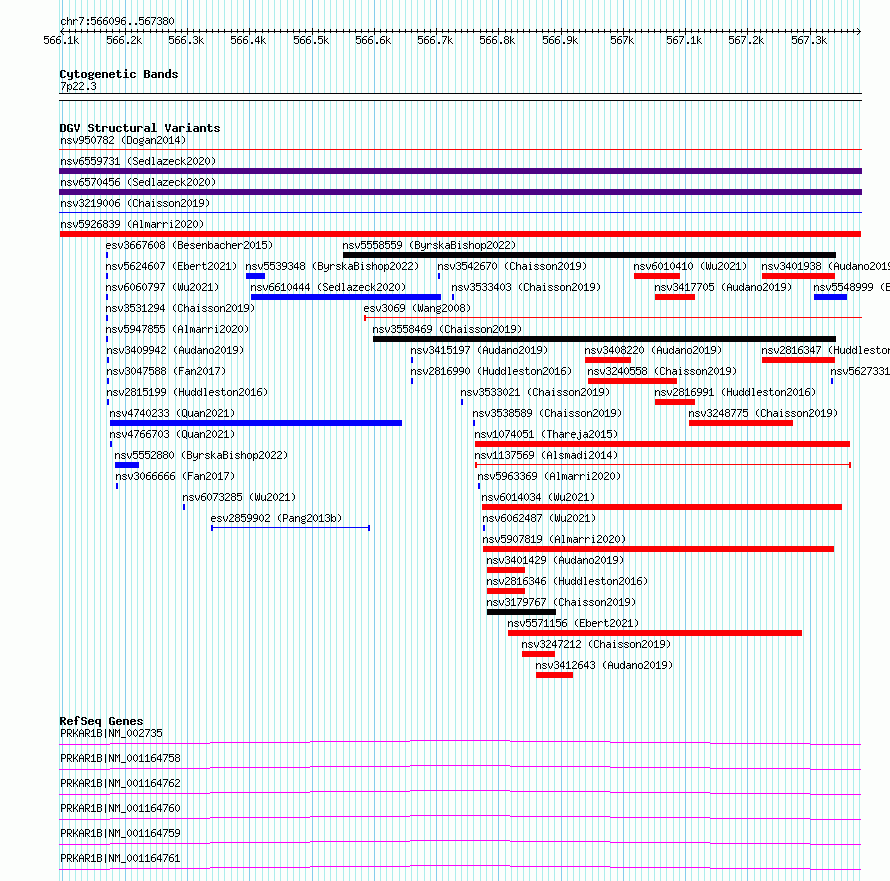
Task: Select the nsv6559731 purple variant bar
Action: tap(460, 171)
